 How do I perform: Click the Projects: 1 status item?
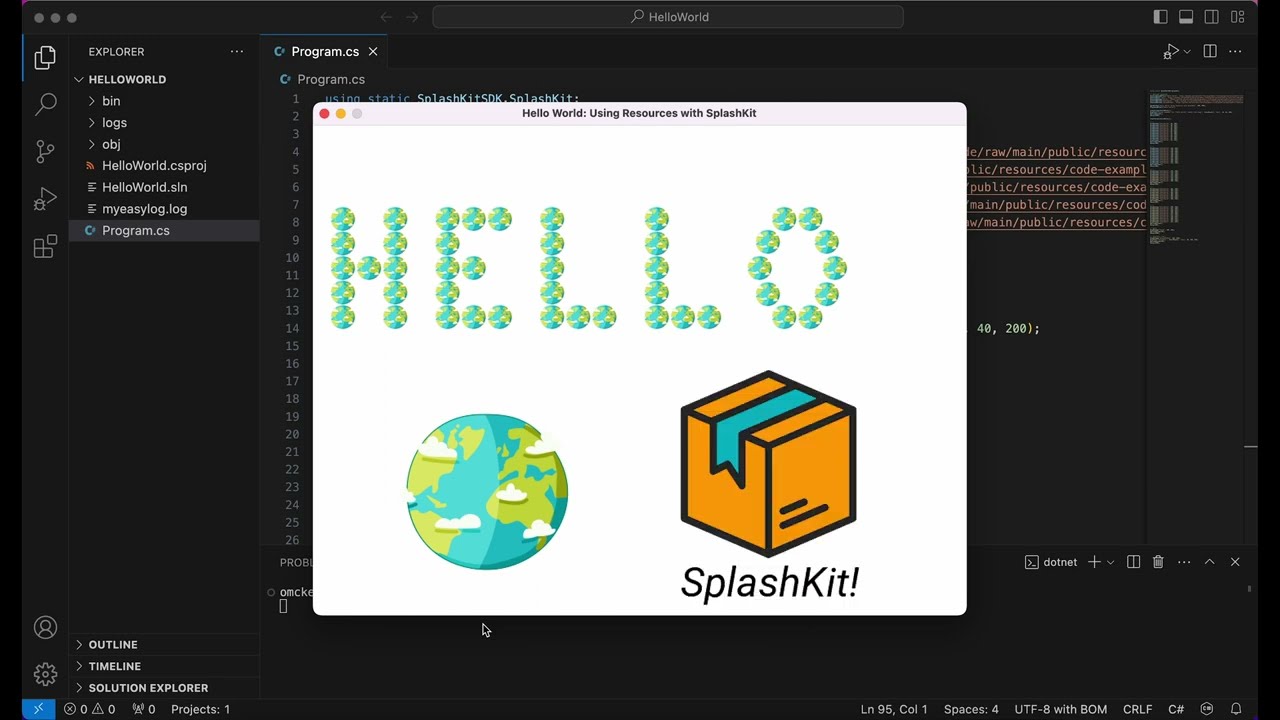click(x=200, y=709)
